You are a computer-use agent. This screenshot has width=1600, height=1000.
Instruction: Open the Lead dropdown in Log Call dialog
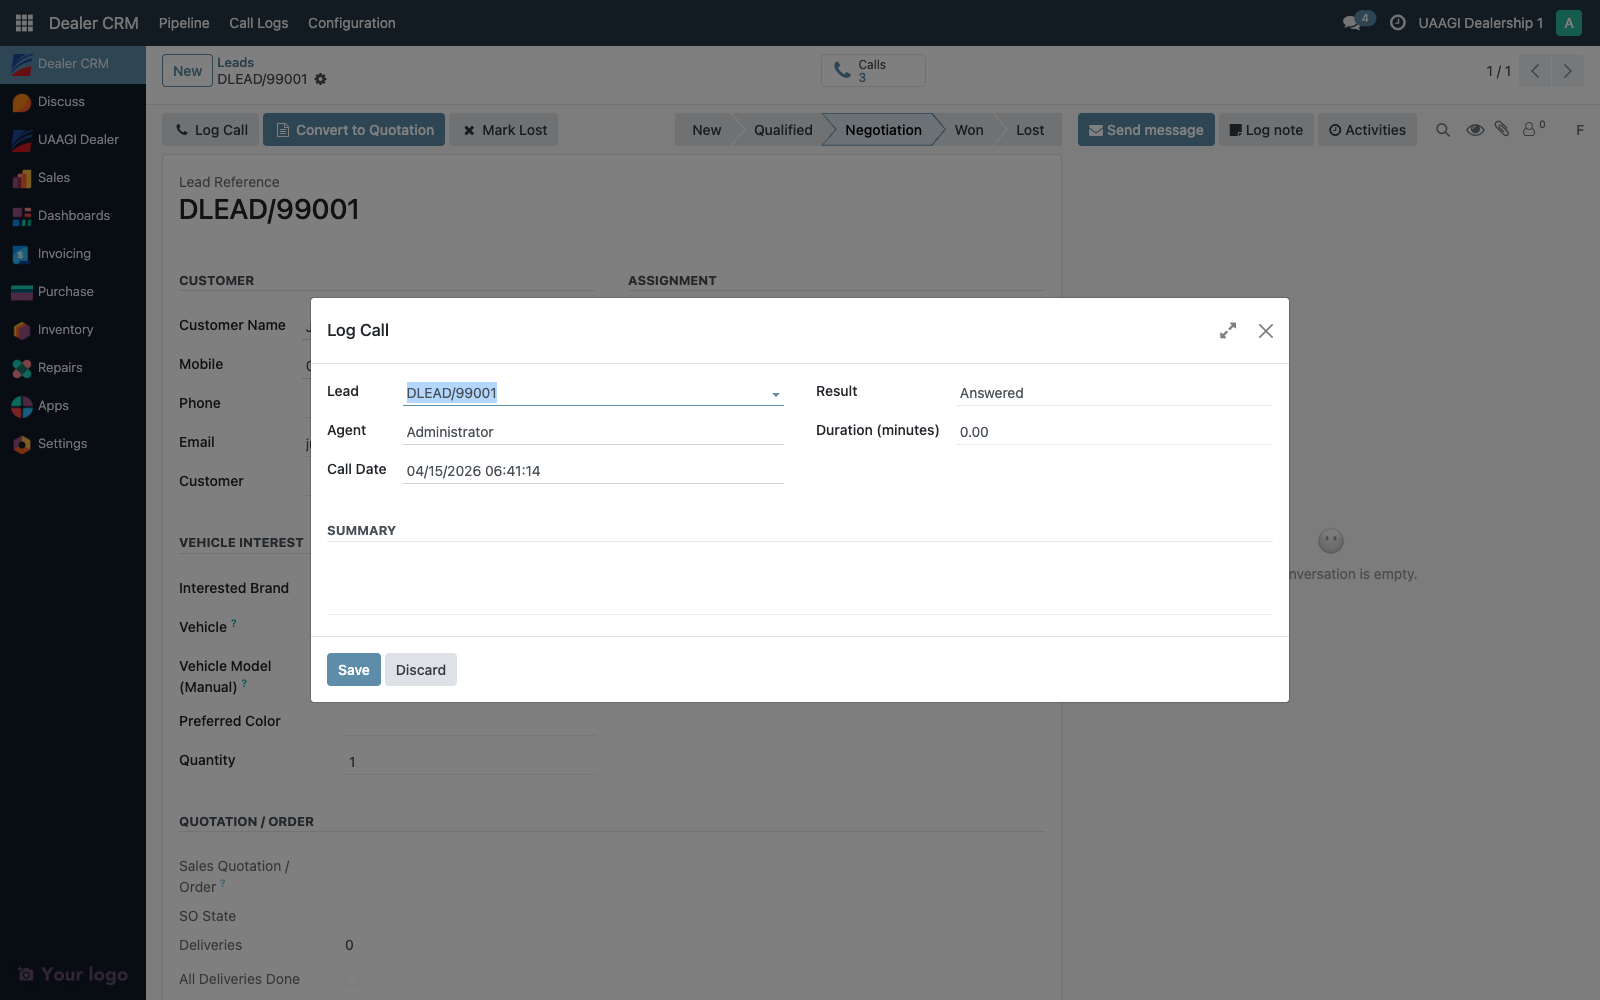click(775, 393)
